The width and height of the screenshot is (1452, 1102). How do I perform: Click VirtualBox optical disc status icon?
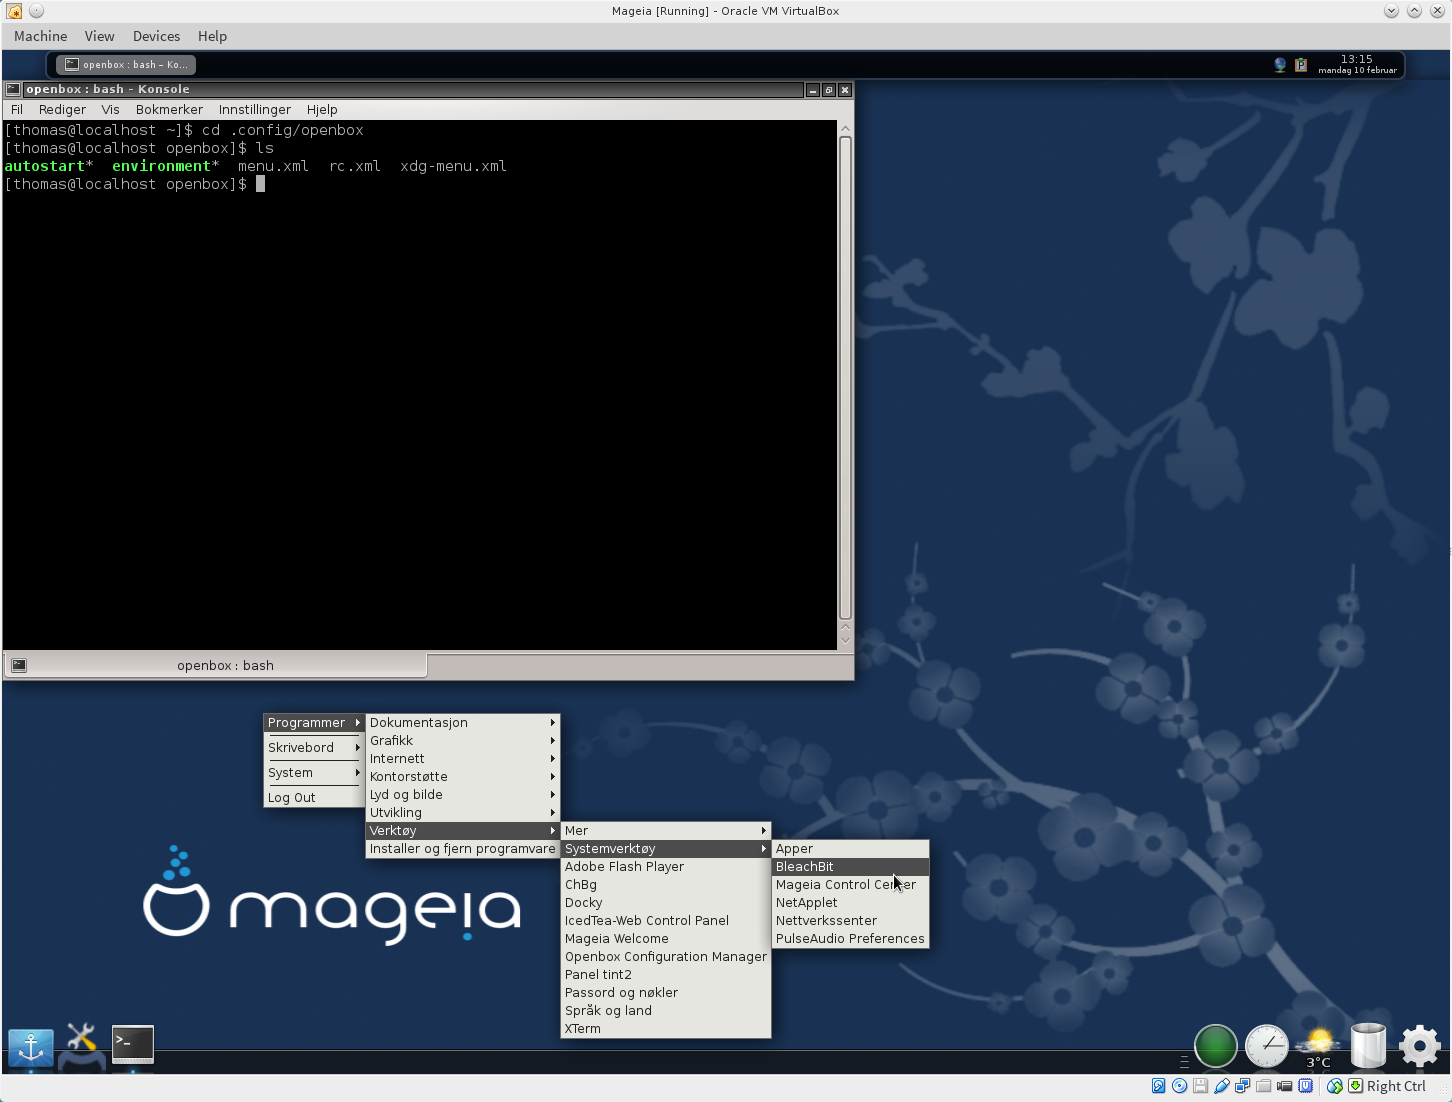(x=1179, y=1086)
